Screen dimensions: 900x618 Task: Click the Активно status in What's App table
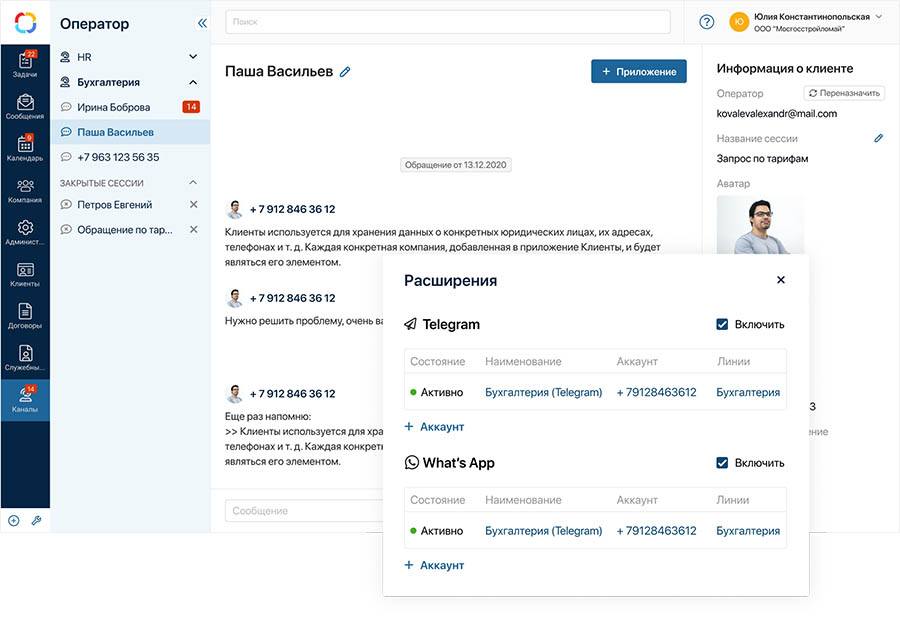click(437, 531)
